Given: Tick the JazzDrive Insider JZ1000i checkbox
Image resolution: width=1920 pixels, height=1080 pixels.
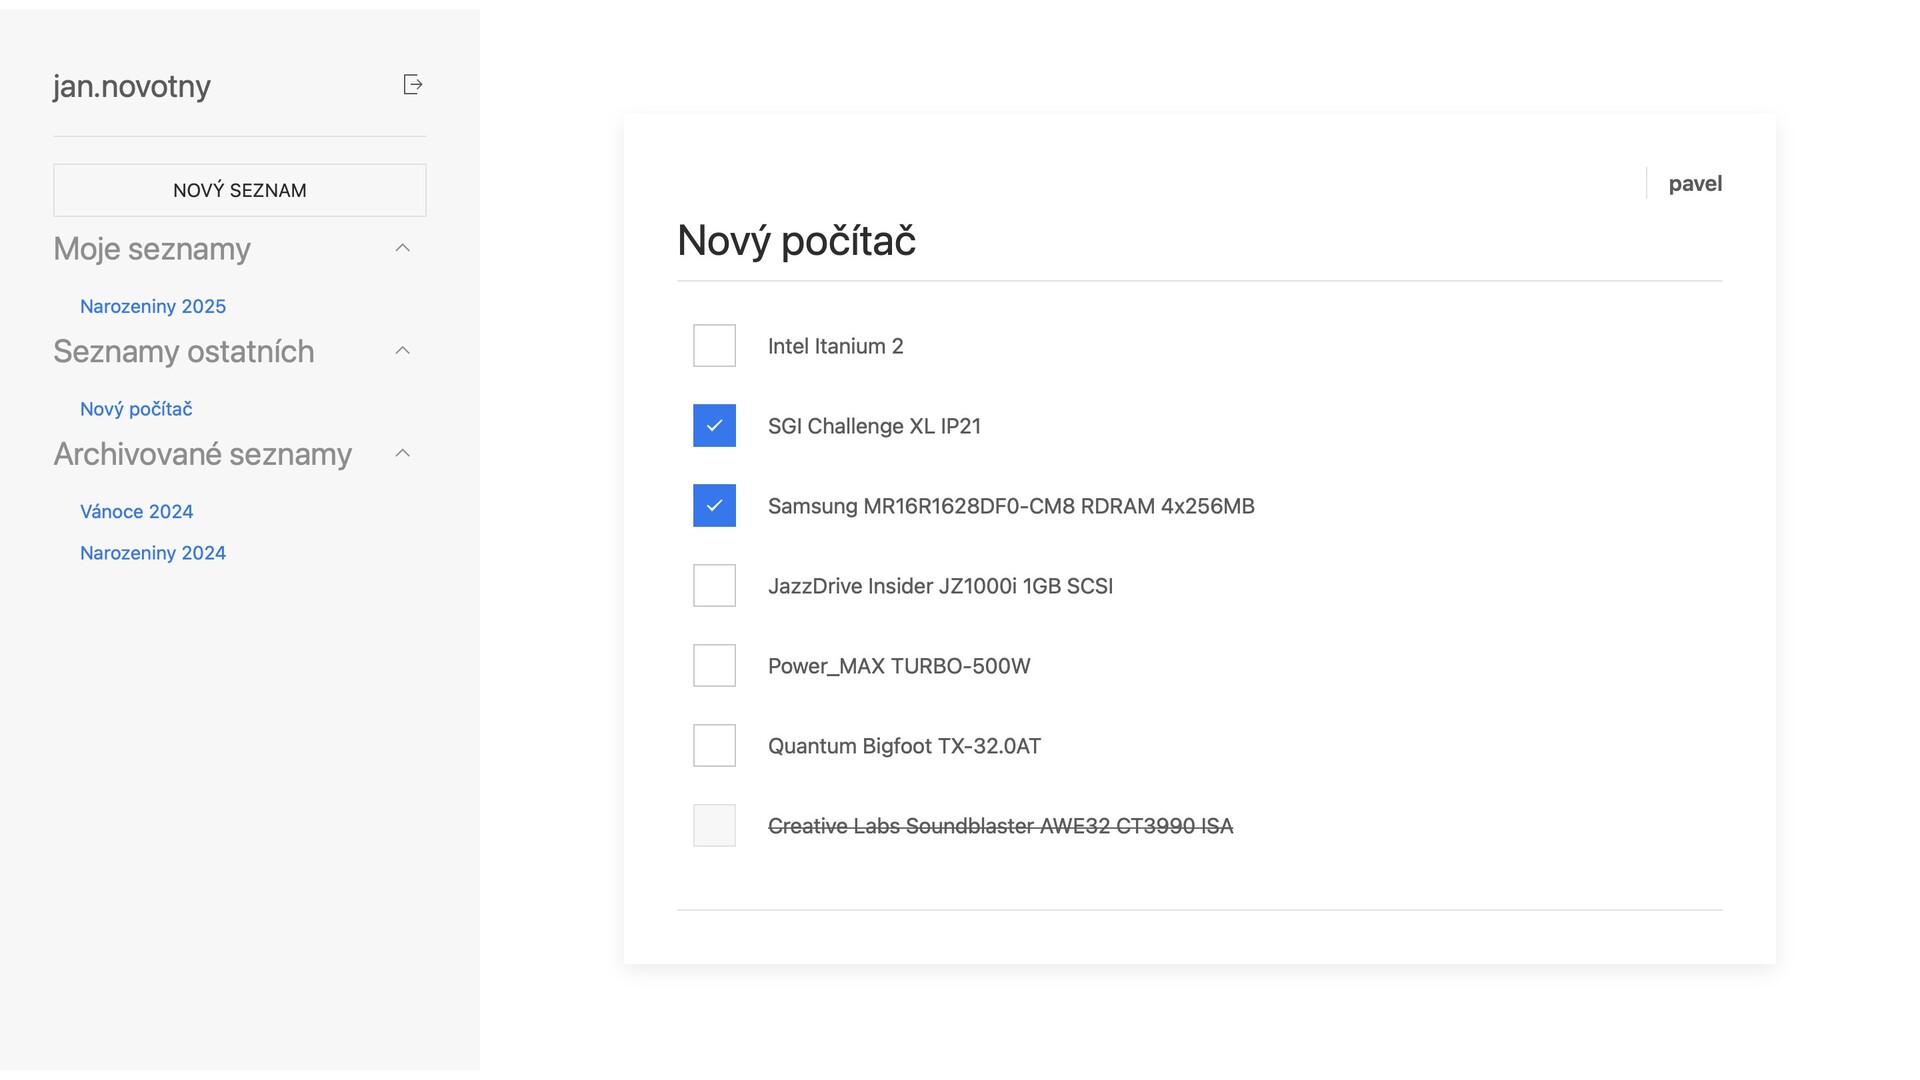Looking at the screenshot, I should click(x=714, y=586).
